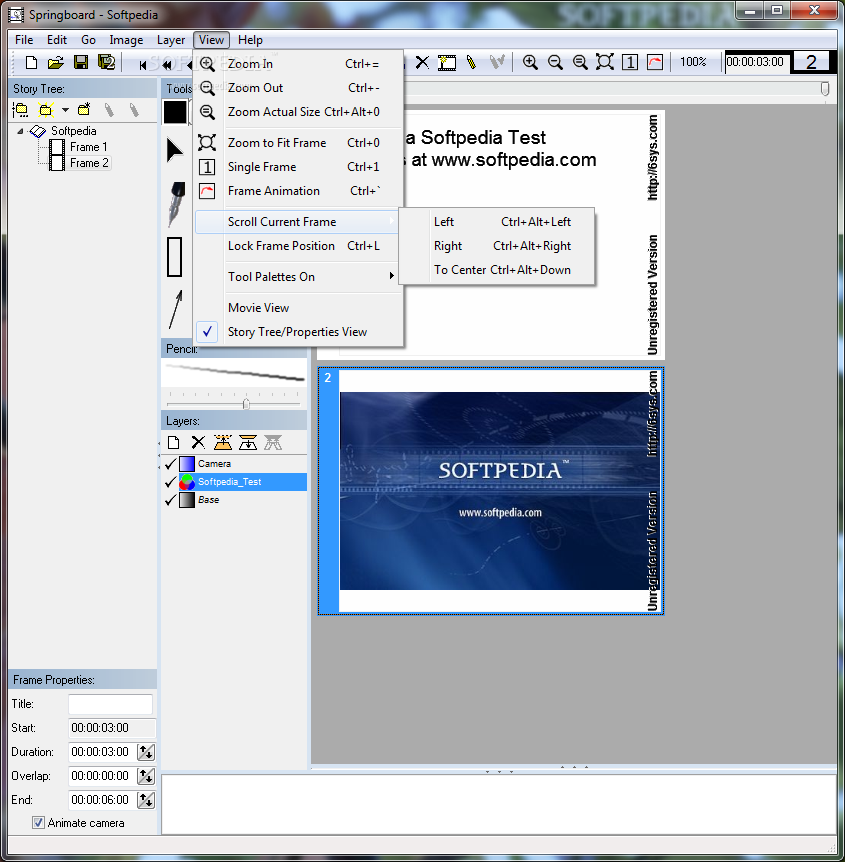This screenshot has height=862, width=845.
Task: Click the Frame Animation toolbar icon
Action: click(655, 62)
